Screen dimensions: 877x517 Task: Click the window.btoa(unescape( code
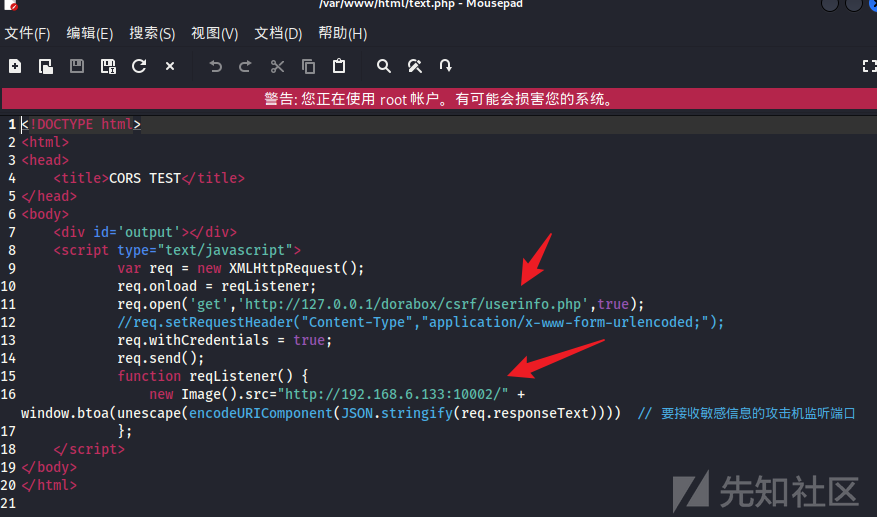105,413
